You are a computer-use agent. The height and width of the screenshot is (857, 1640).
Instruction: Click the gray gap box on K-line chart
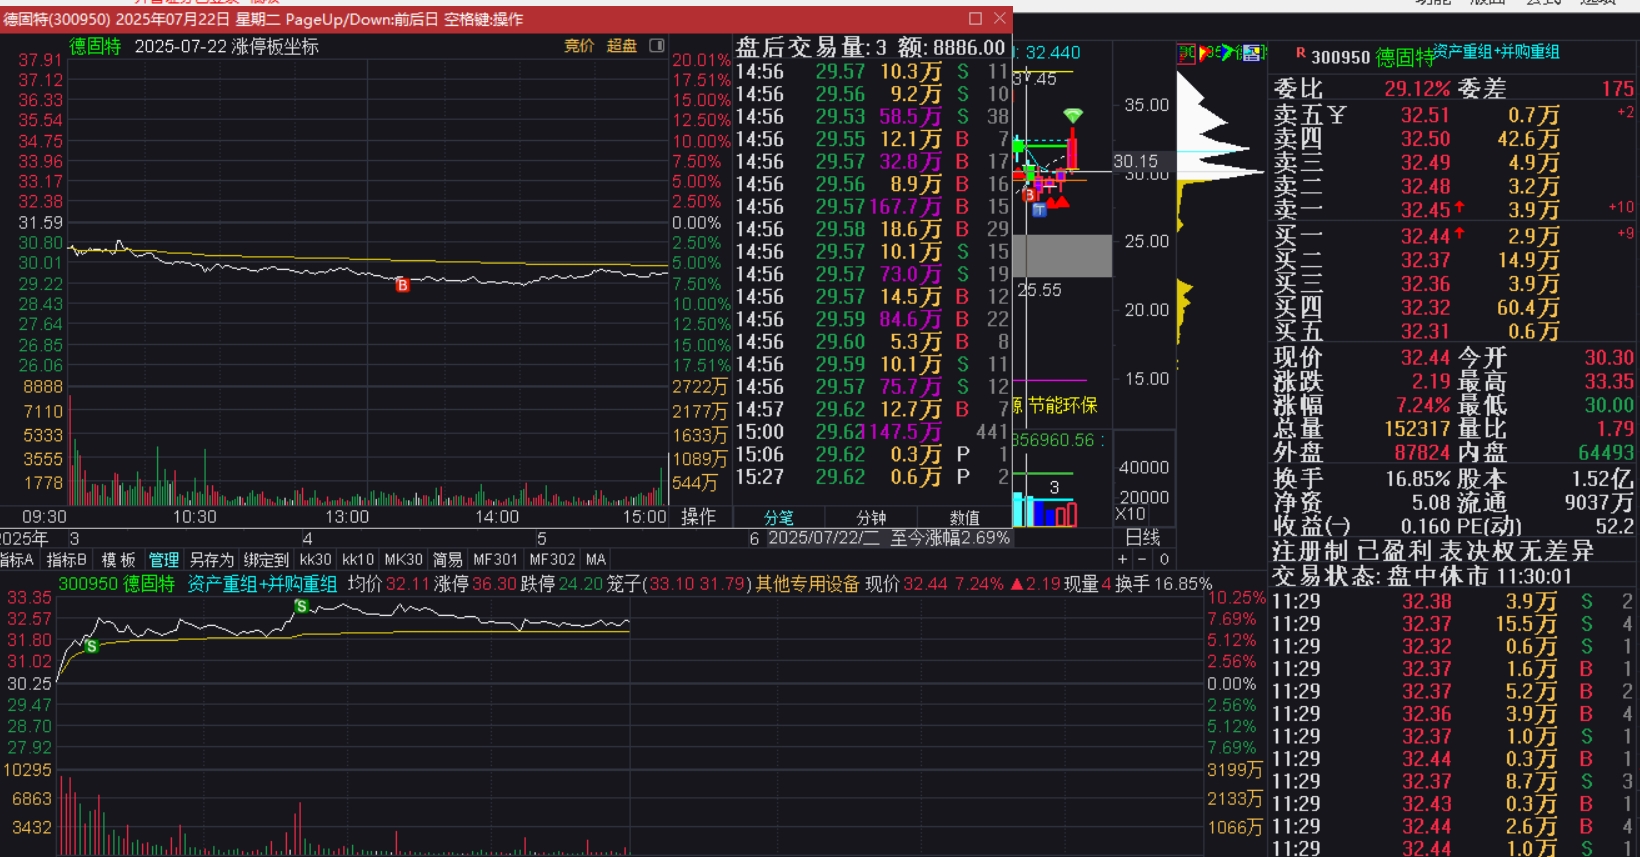pyautogui.click(x=1062, y=256)
